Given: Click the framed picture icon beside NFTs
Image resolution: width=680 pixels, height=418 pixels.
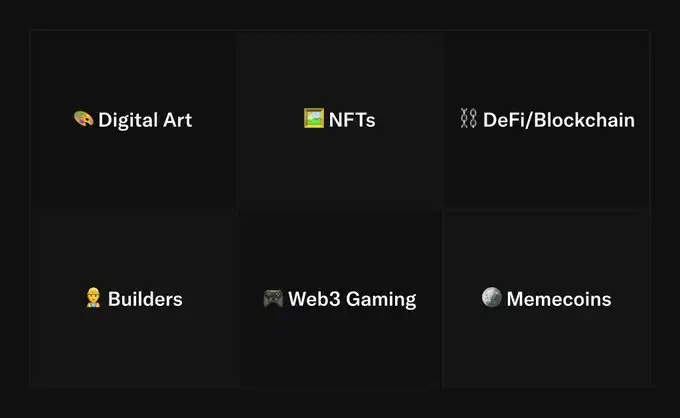Looking at the screenshot, I should click(313, 119).
